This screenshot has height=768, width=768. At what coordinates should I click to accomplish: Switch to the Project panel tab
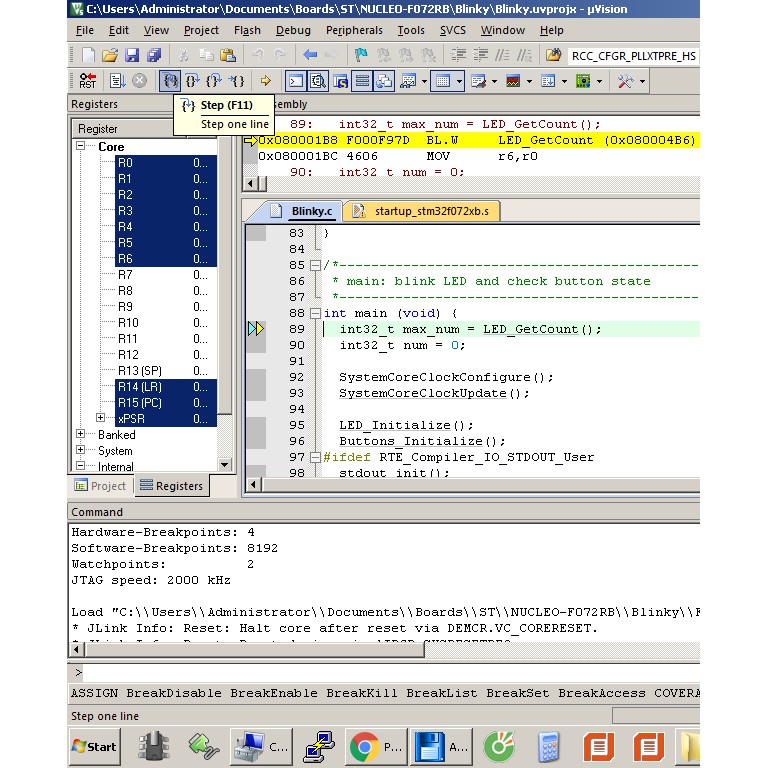tap(100, 486)
